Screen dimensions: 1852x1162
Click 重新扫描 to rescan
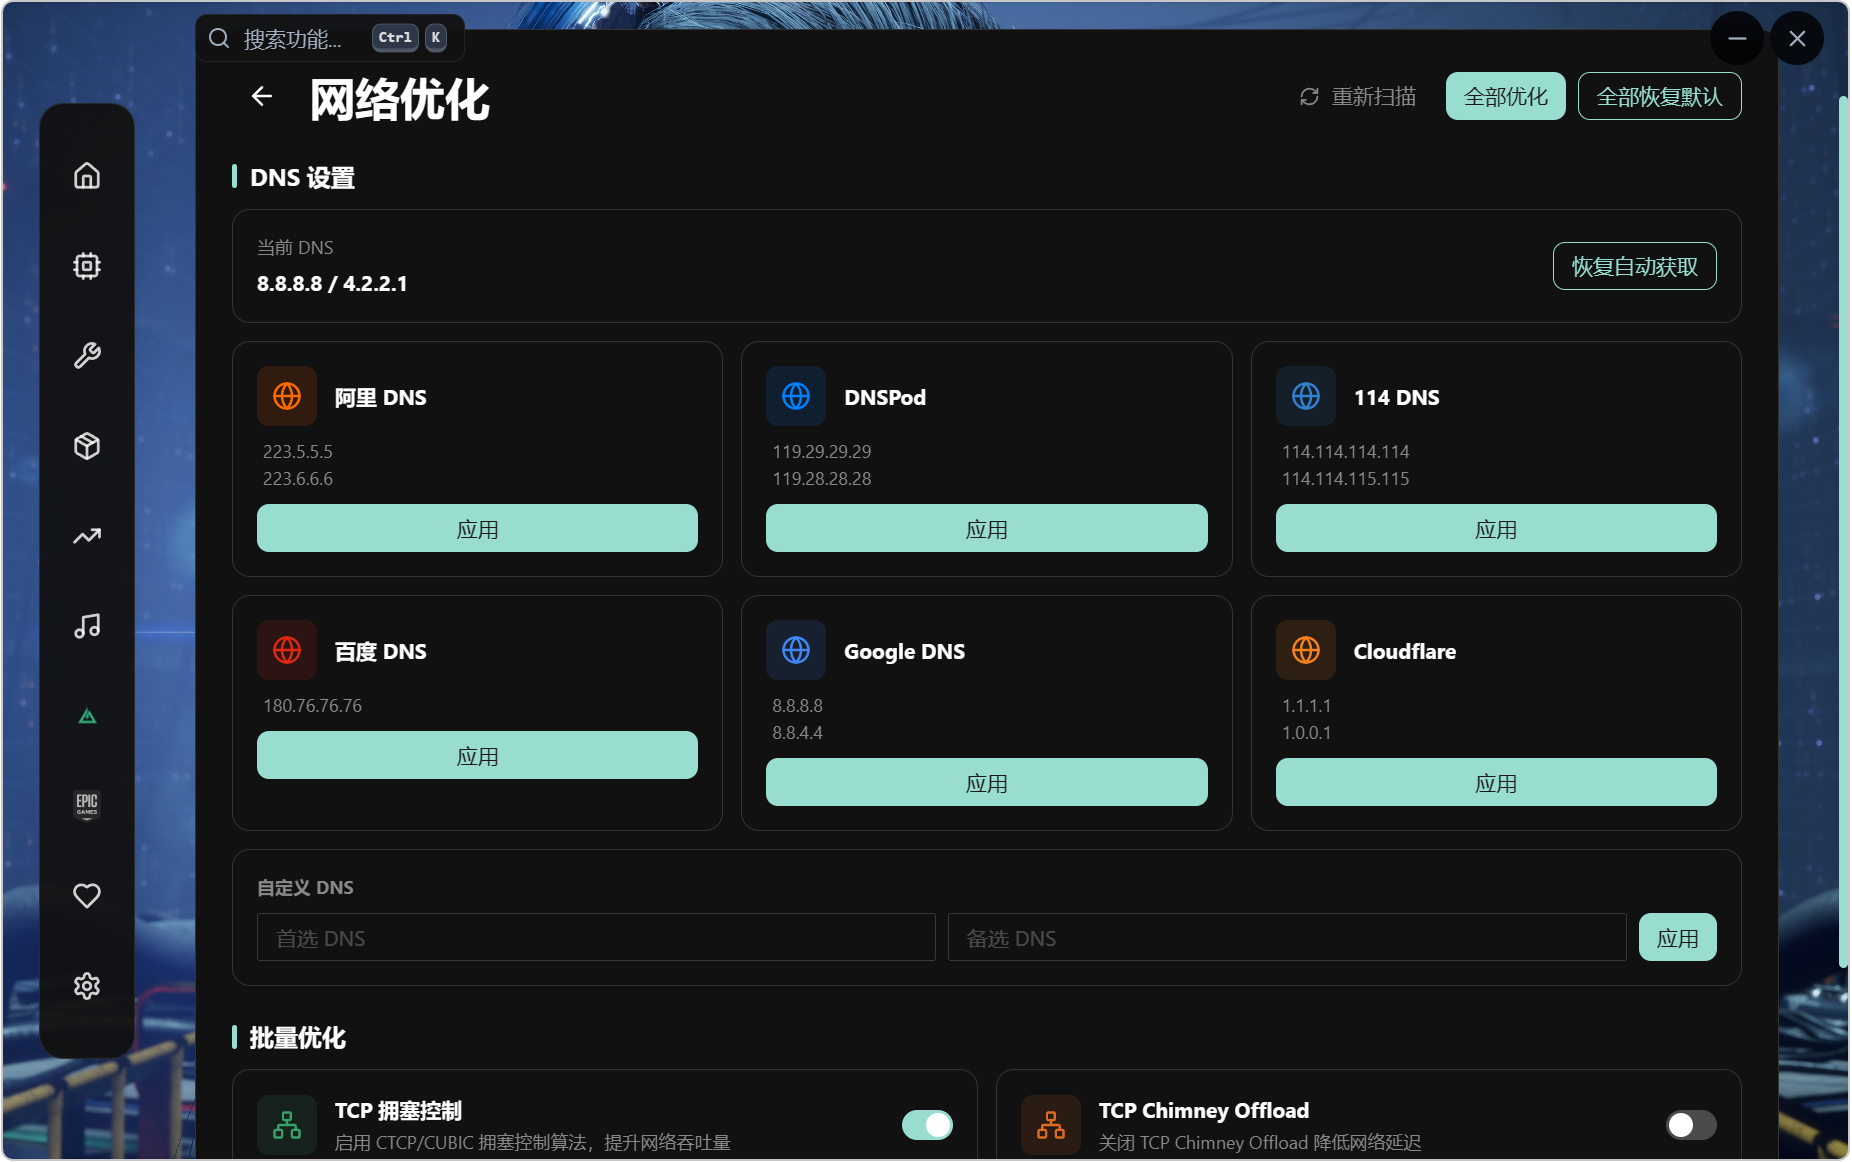coord(1358,97)
